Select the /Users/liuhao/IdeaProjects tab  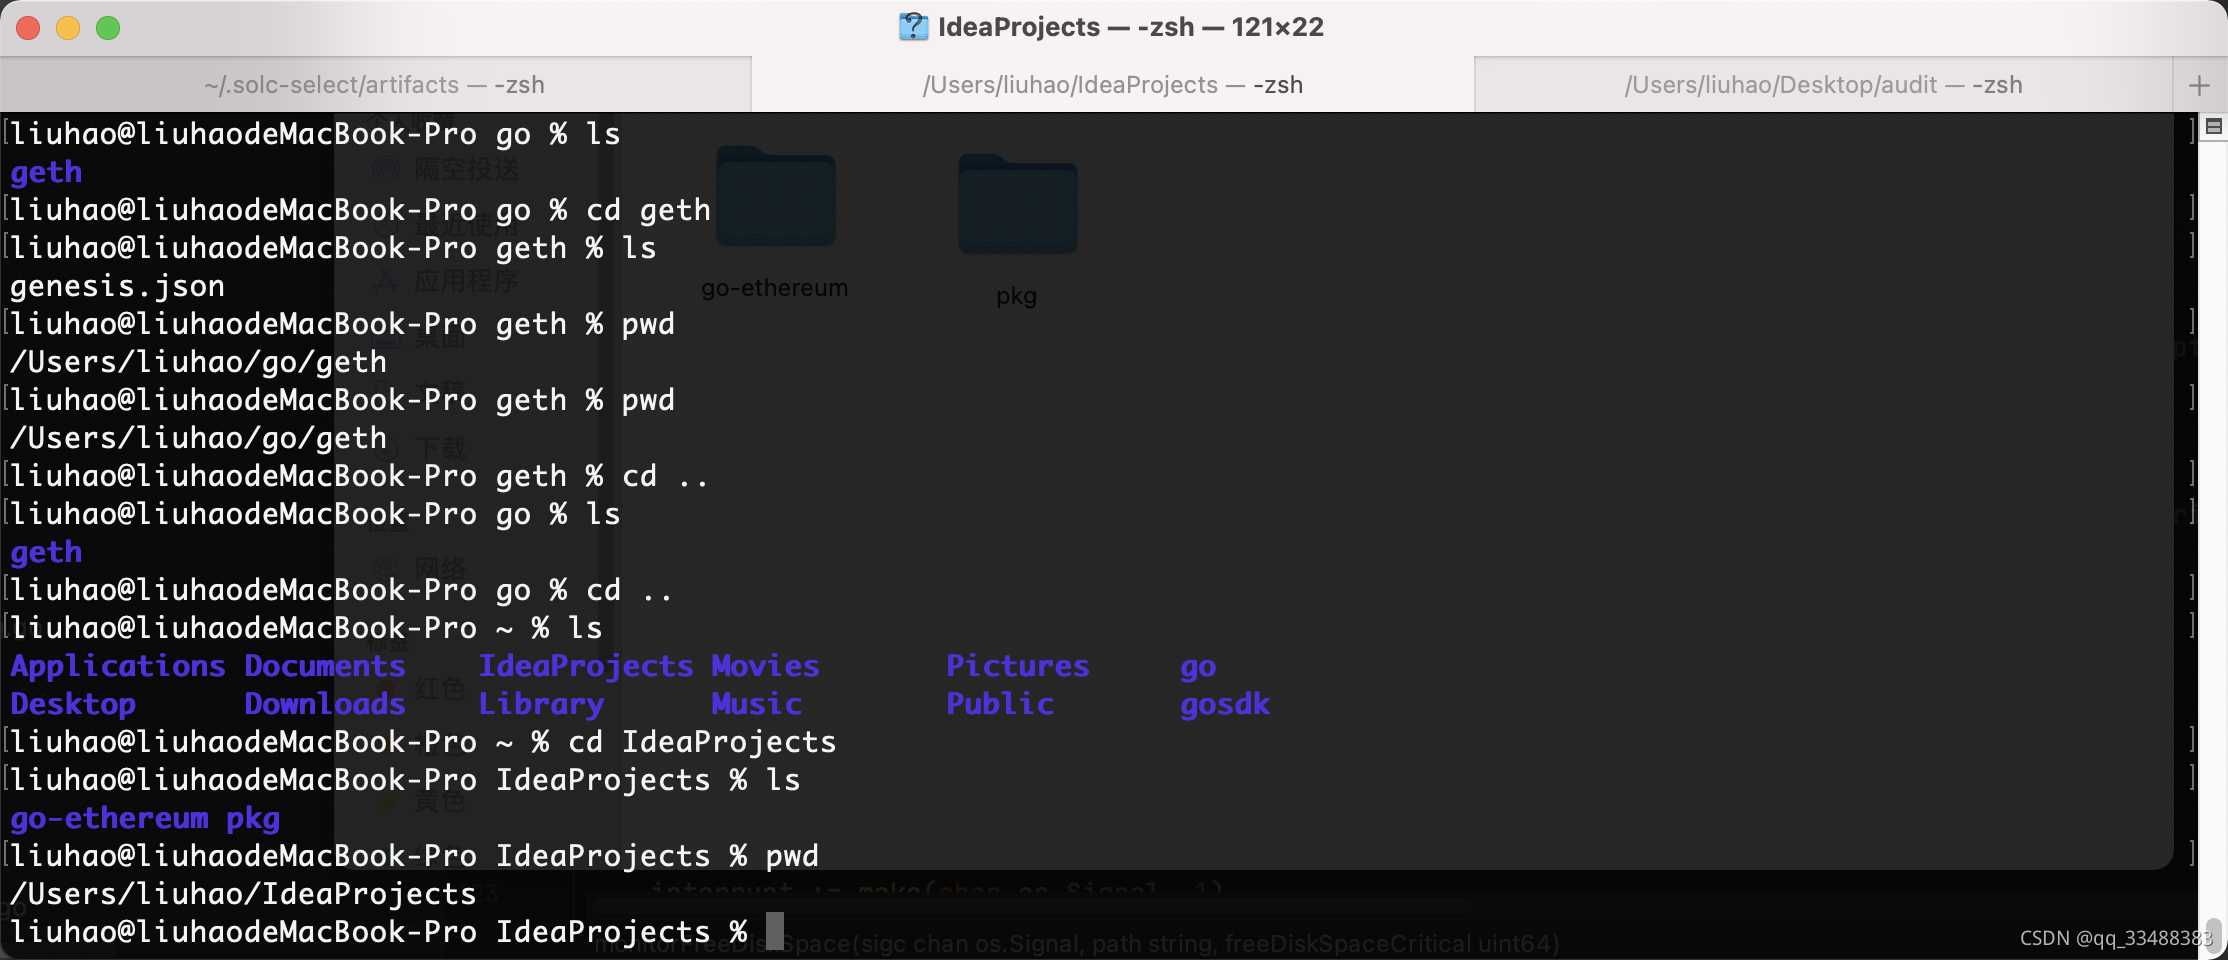[1113, 85]
